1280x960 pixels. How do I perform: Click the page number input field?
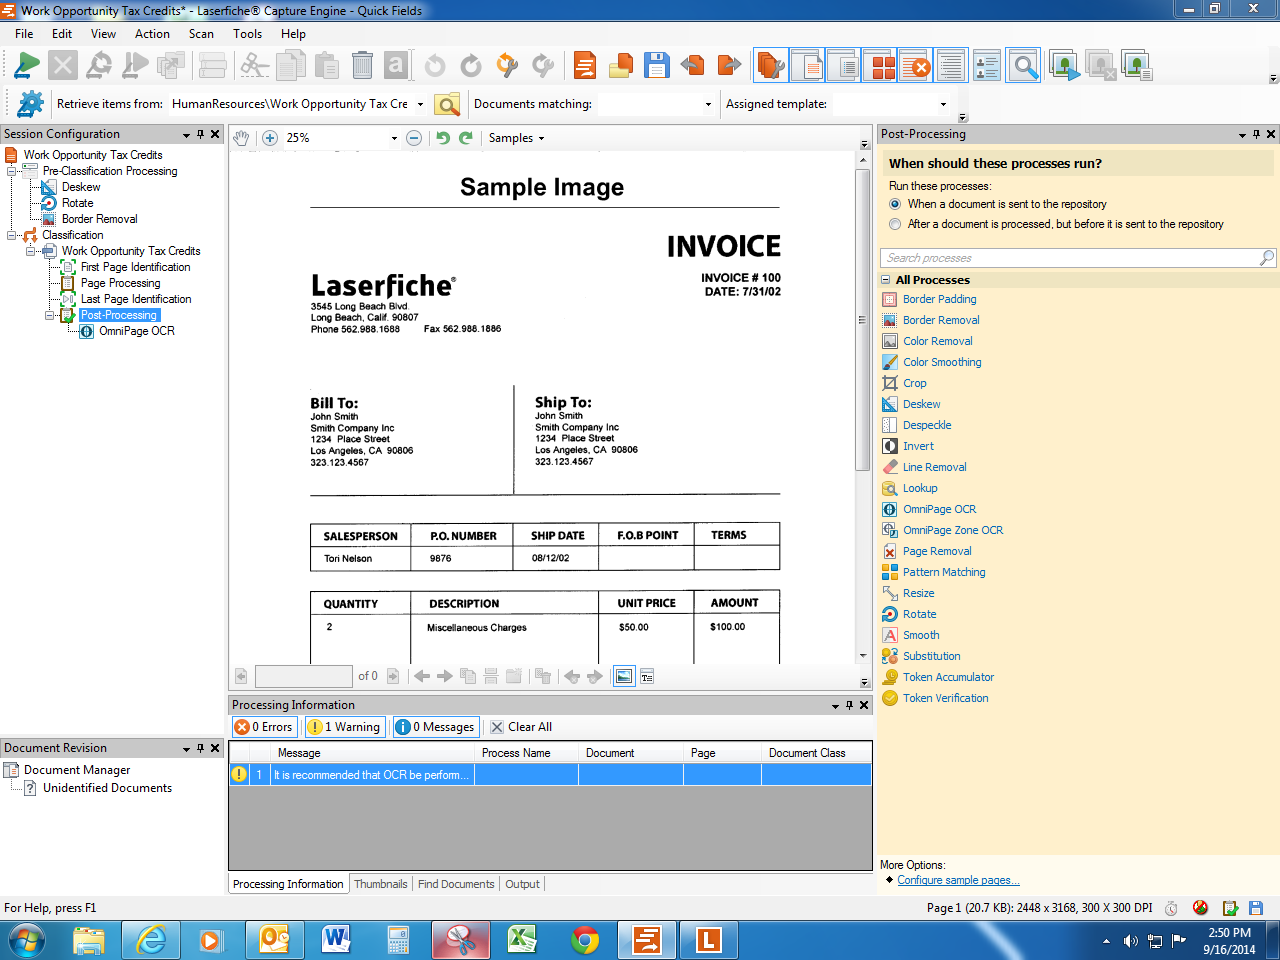pyautogui.click(x=304, y=676)
